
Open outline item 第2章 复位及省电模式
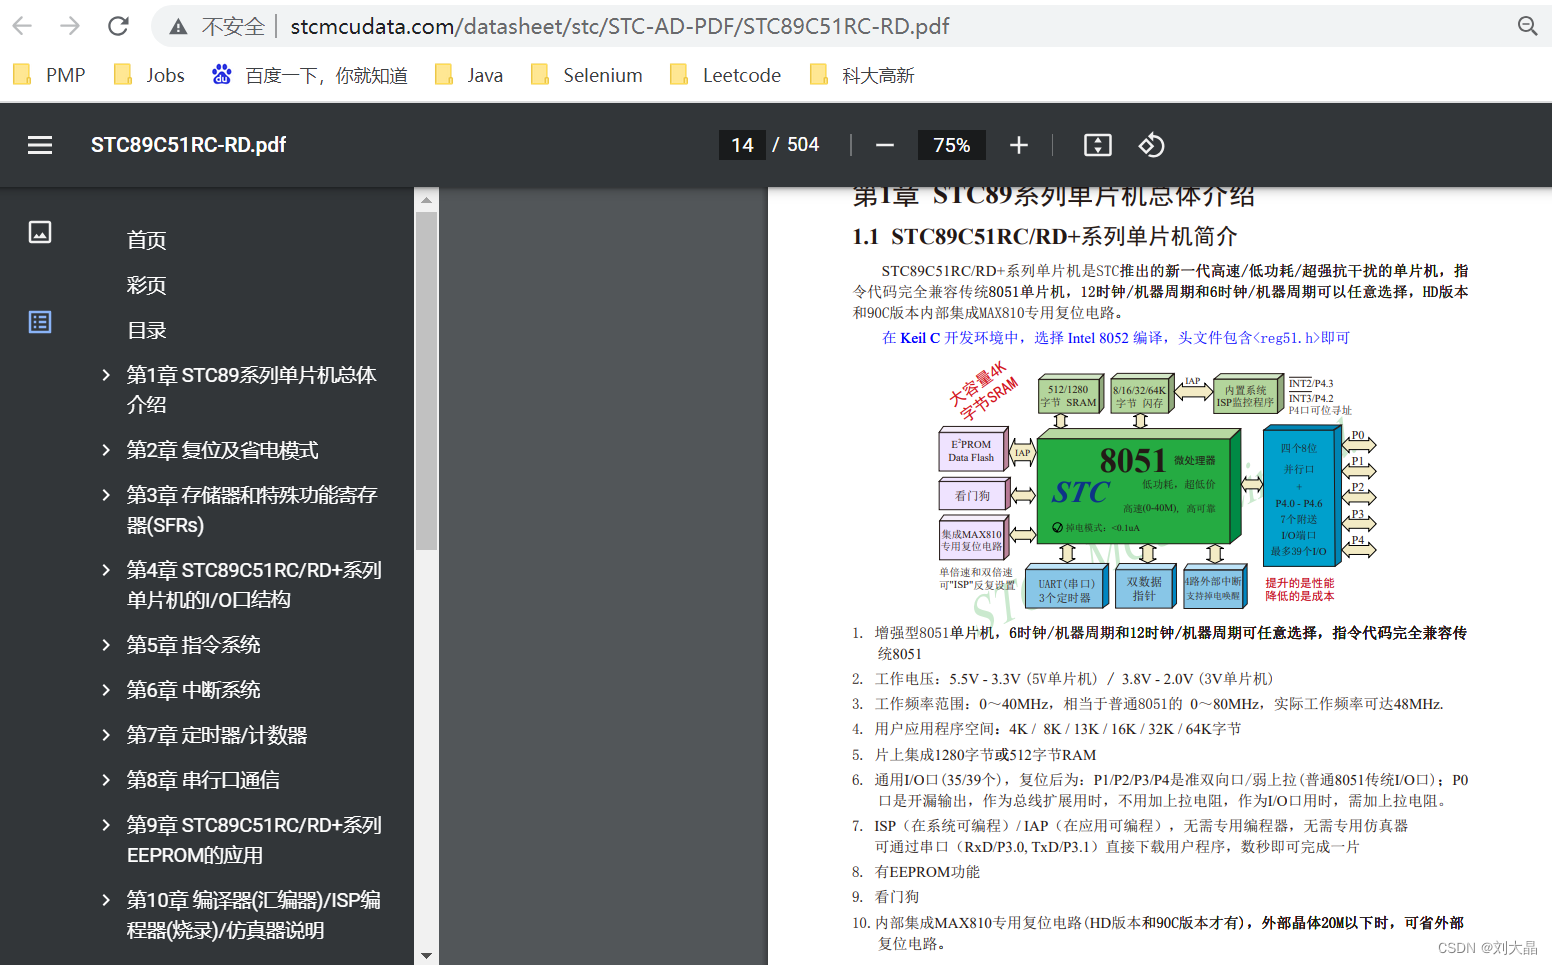pyautogui.click(x=222, y=450)
